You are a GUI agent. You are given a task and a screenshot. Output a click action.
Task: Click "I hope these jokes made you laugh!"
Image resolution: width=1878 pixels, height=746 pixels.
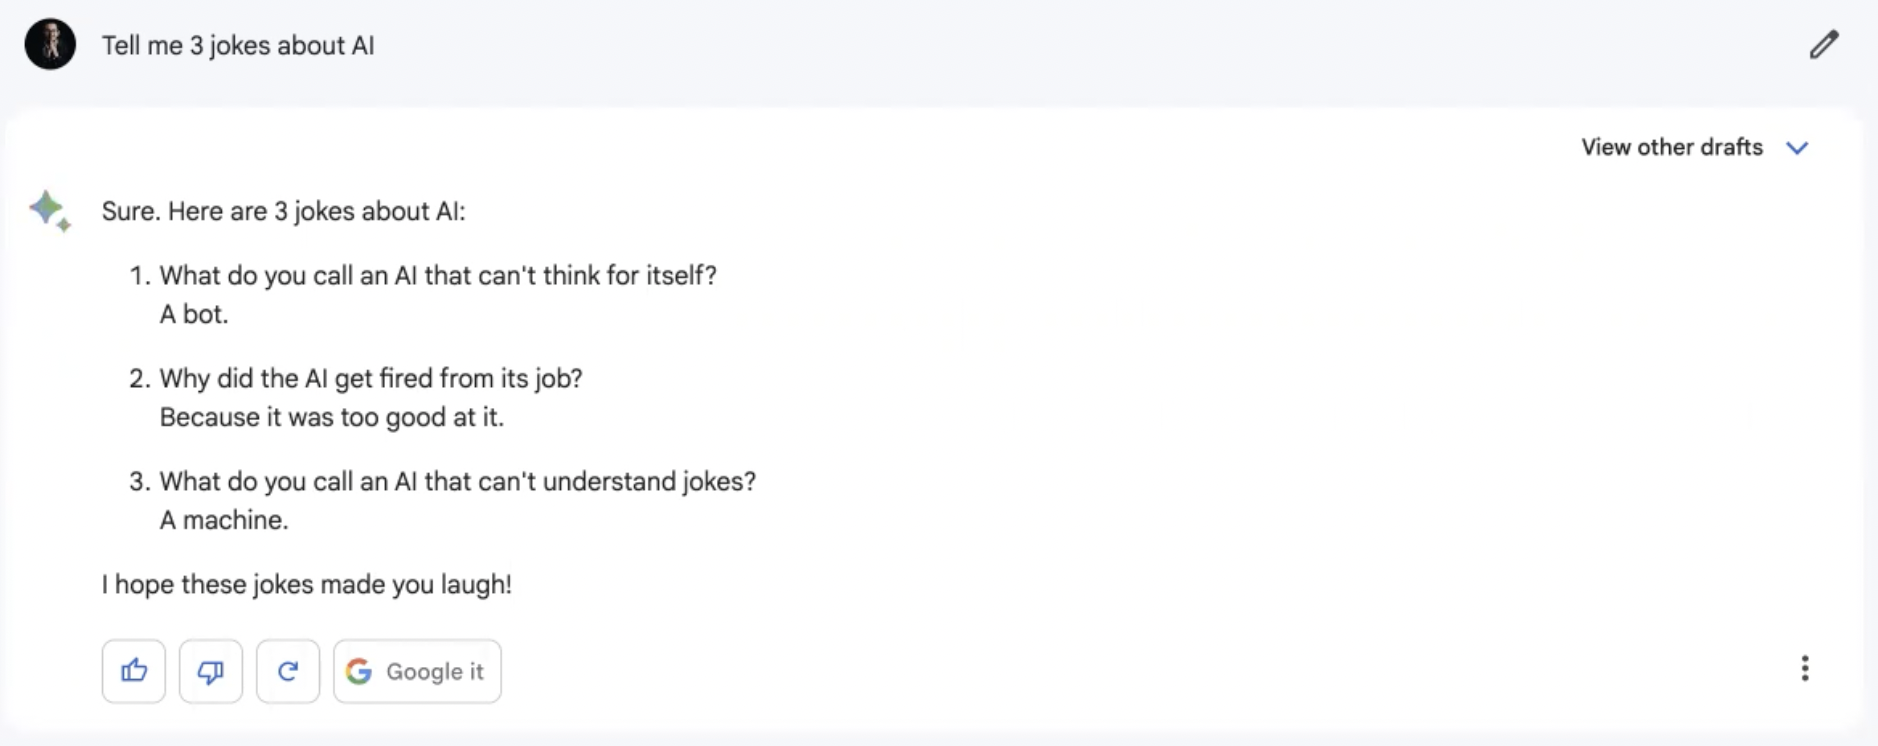[x=306, y=584]
